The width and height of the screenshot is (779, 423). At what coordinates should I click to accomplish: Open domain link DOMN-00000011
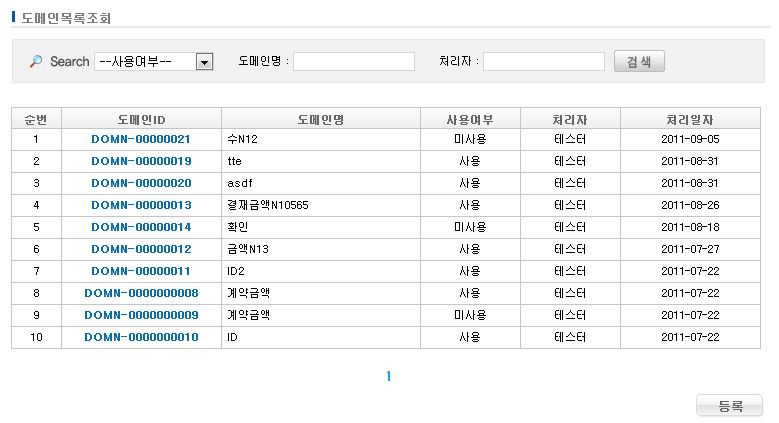point(141,271)
